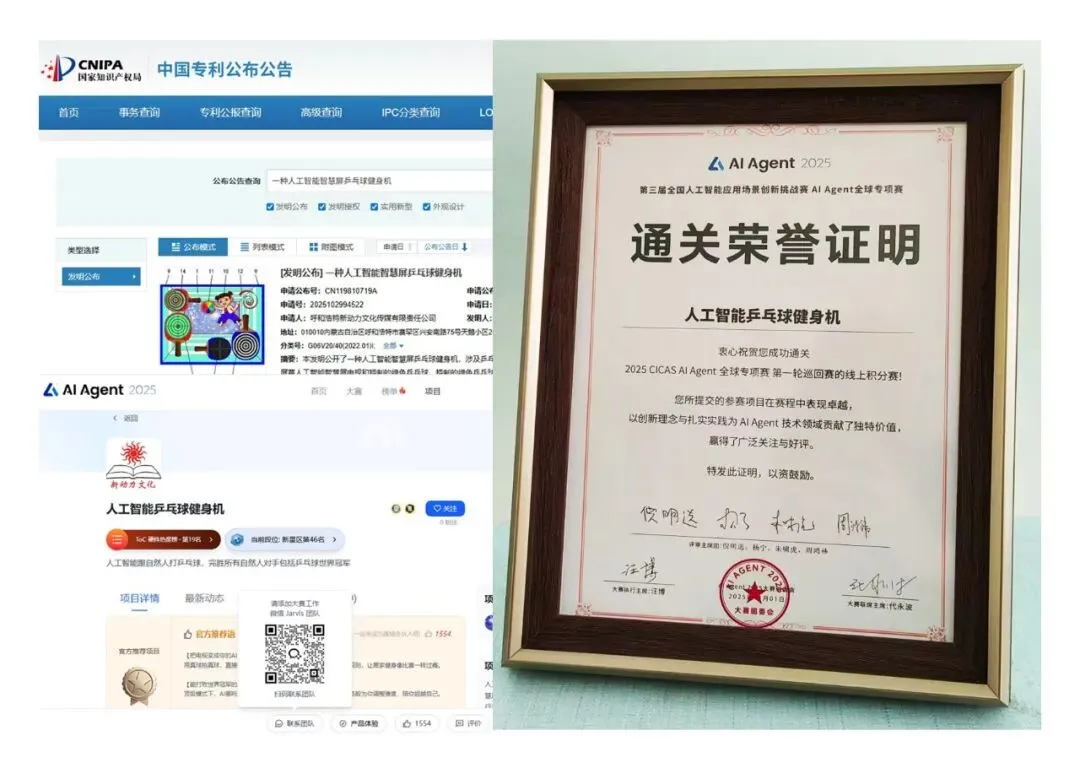The height and width of the screenshot is (763, 1080).
Task: Click the AI Agent 2025 logo
Action: (x=100, y=390)
